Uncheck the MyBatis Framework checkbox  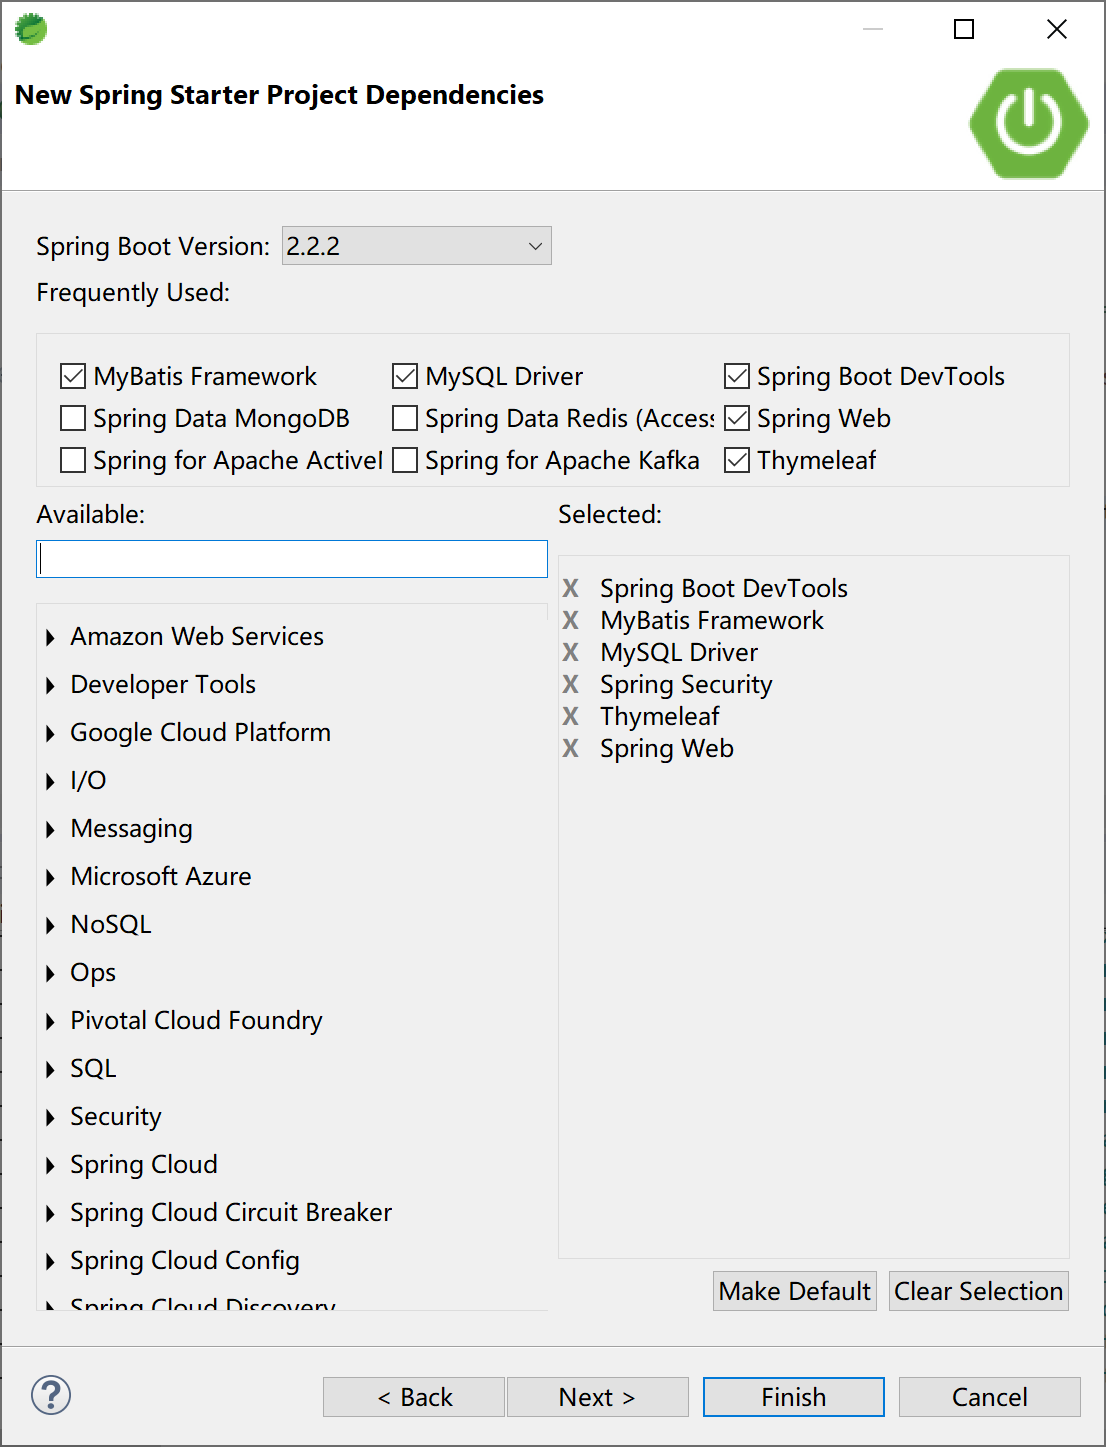point(73,376)
